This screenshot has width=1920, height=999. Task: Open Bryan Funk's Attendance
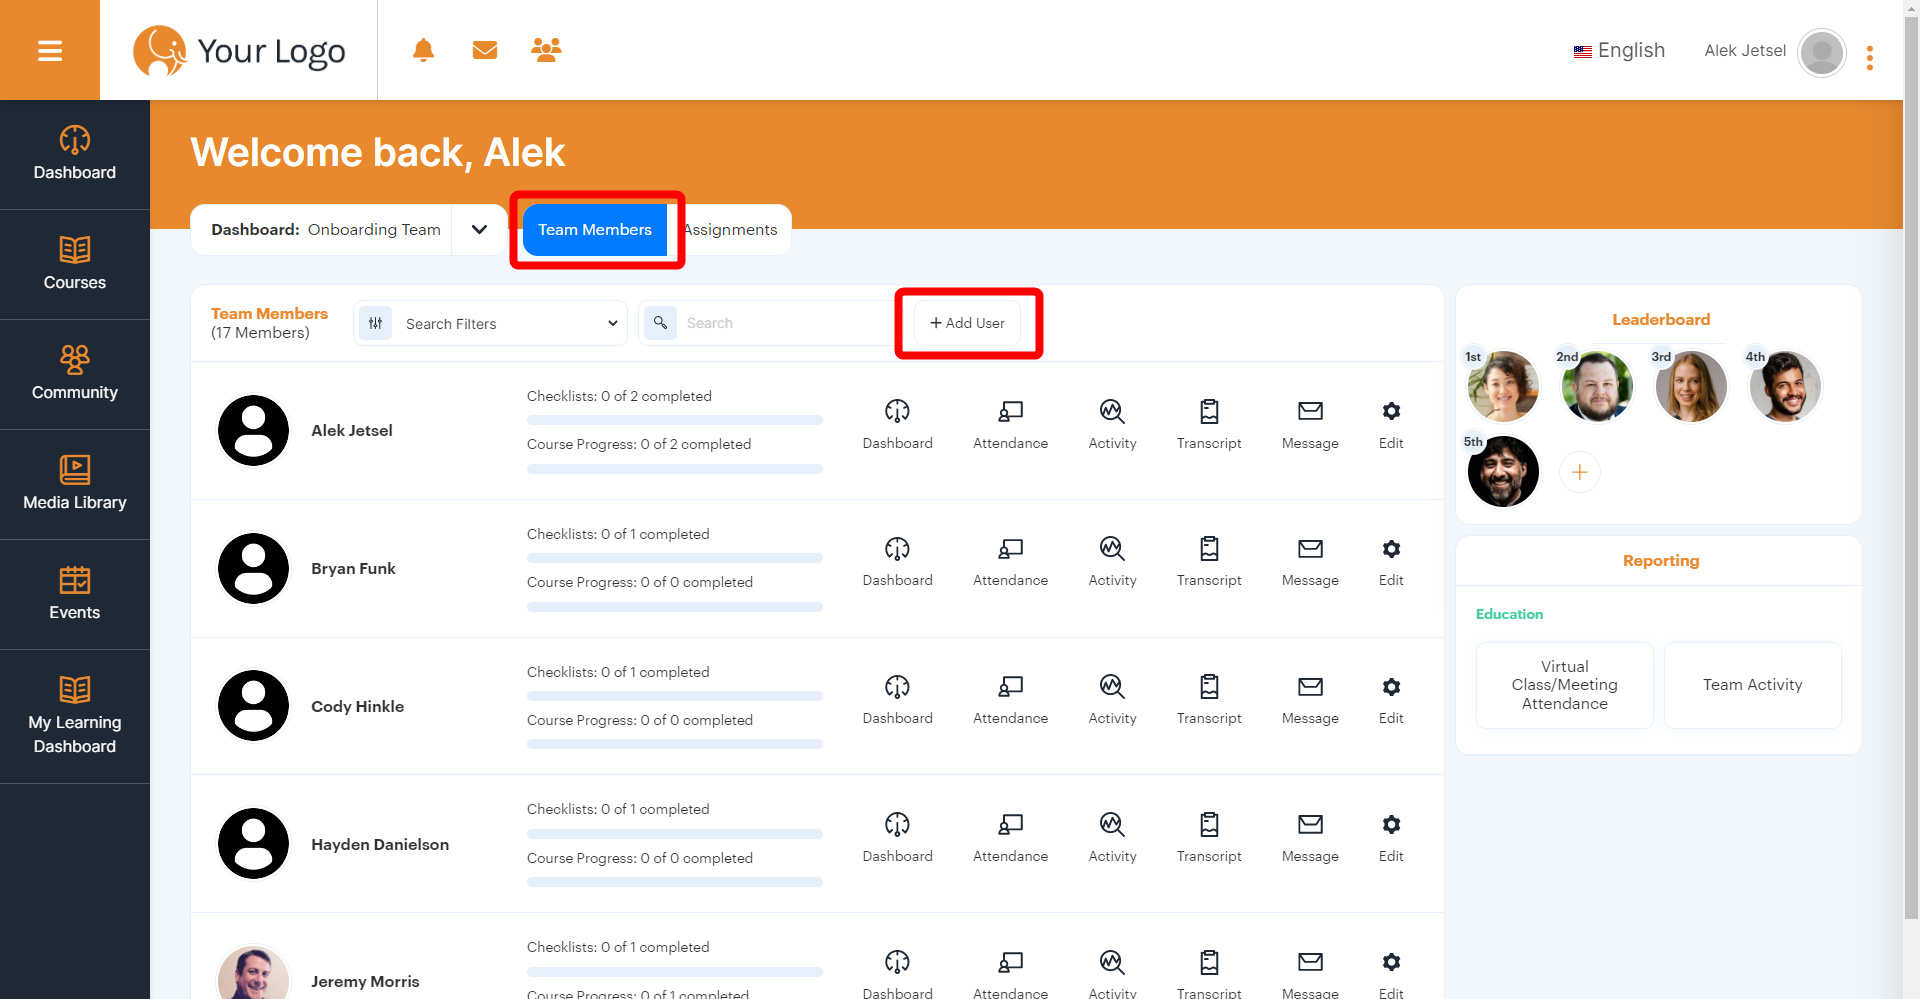click(1010, 562)
